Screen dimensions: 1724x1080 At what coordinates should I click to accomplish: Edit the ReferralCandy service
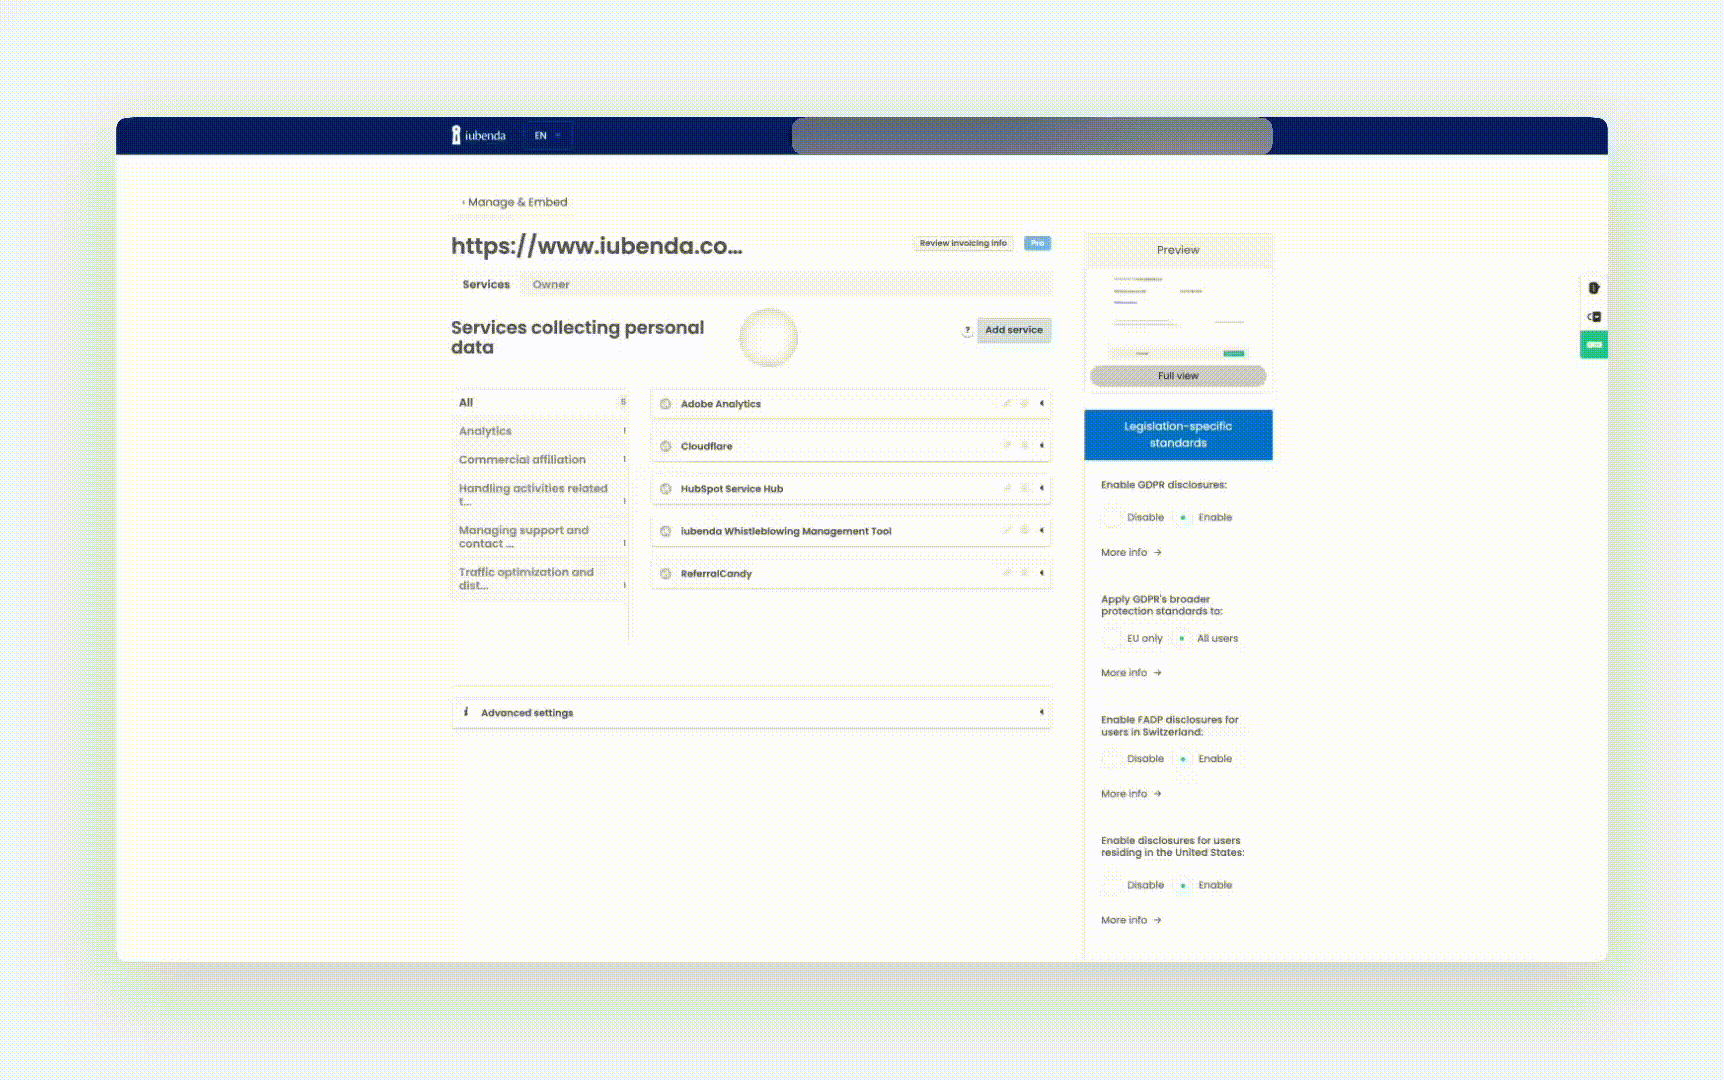(1007, 573)
